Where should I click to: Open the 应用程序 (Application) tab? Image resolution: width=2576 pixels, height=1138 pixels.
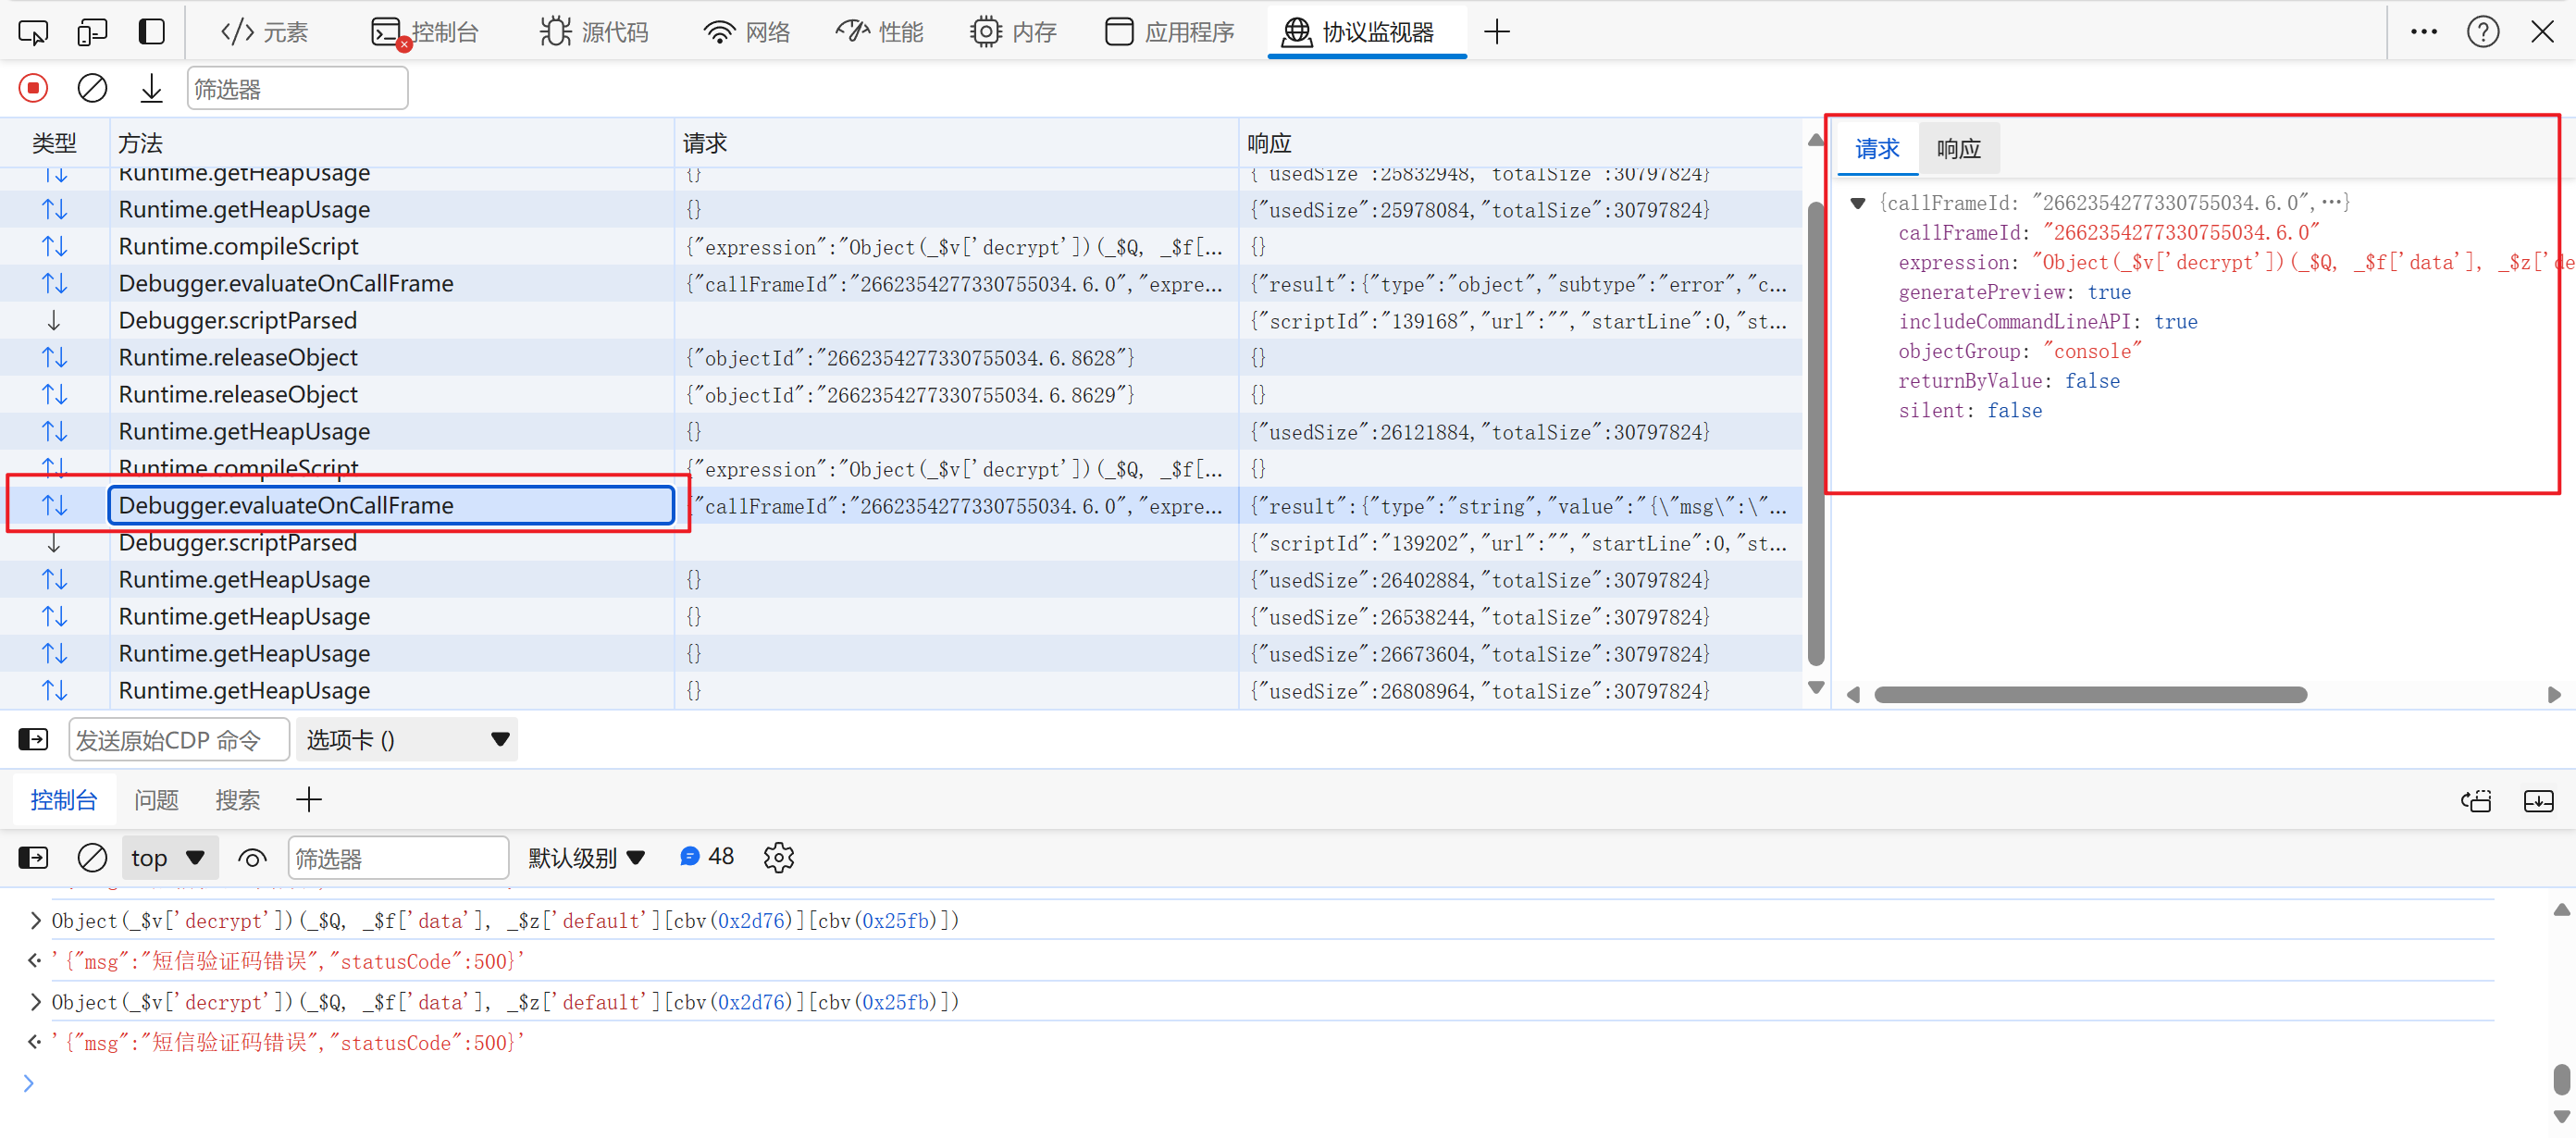click(1170, 32)
